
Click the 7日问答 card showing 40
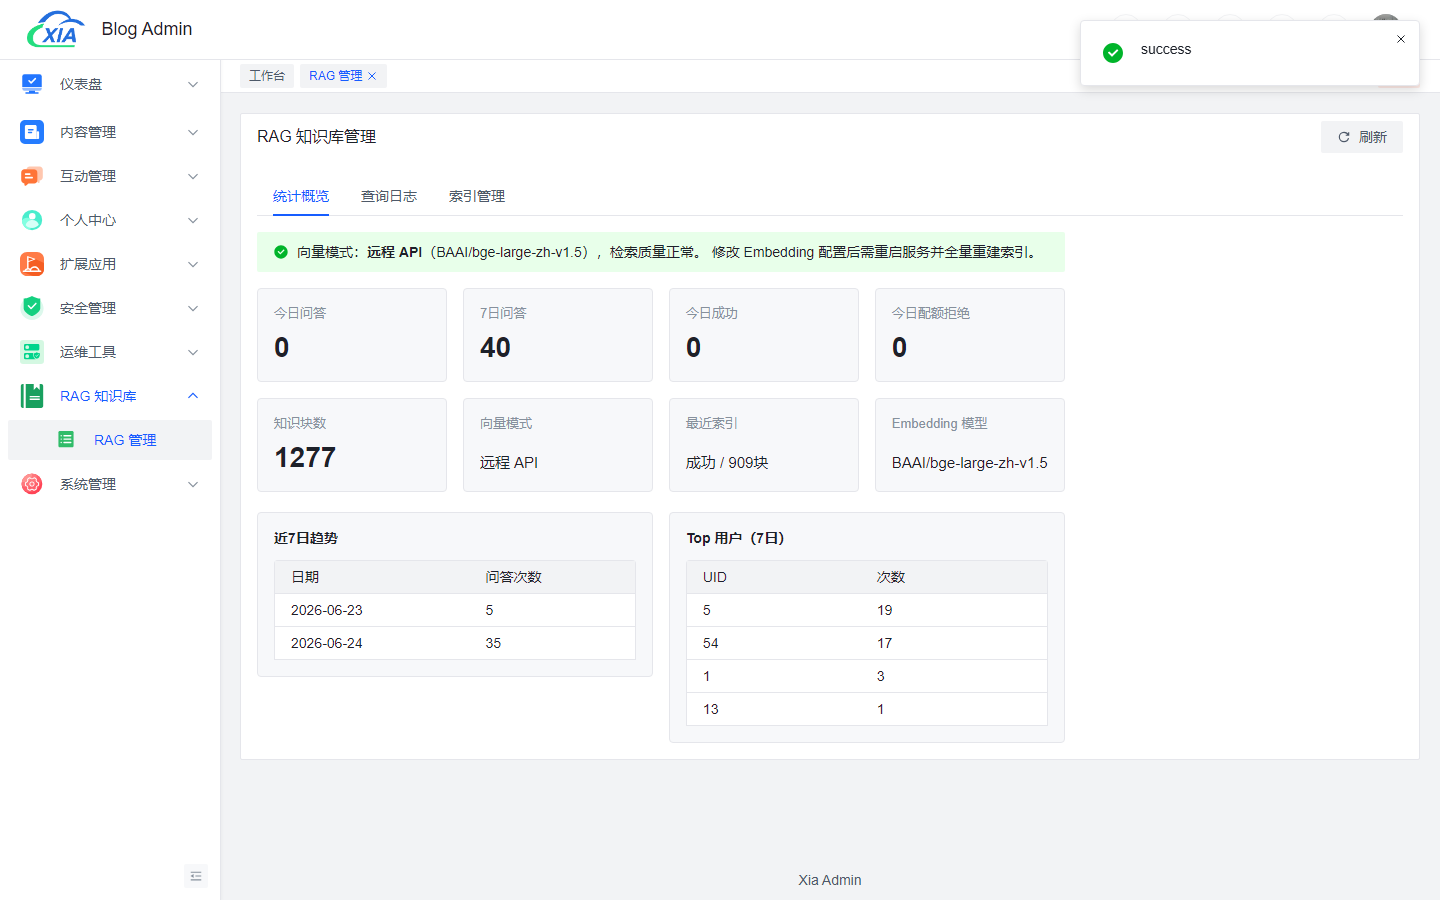click(x=558, y=335)
